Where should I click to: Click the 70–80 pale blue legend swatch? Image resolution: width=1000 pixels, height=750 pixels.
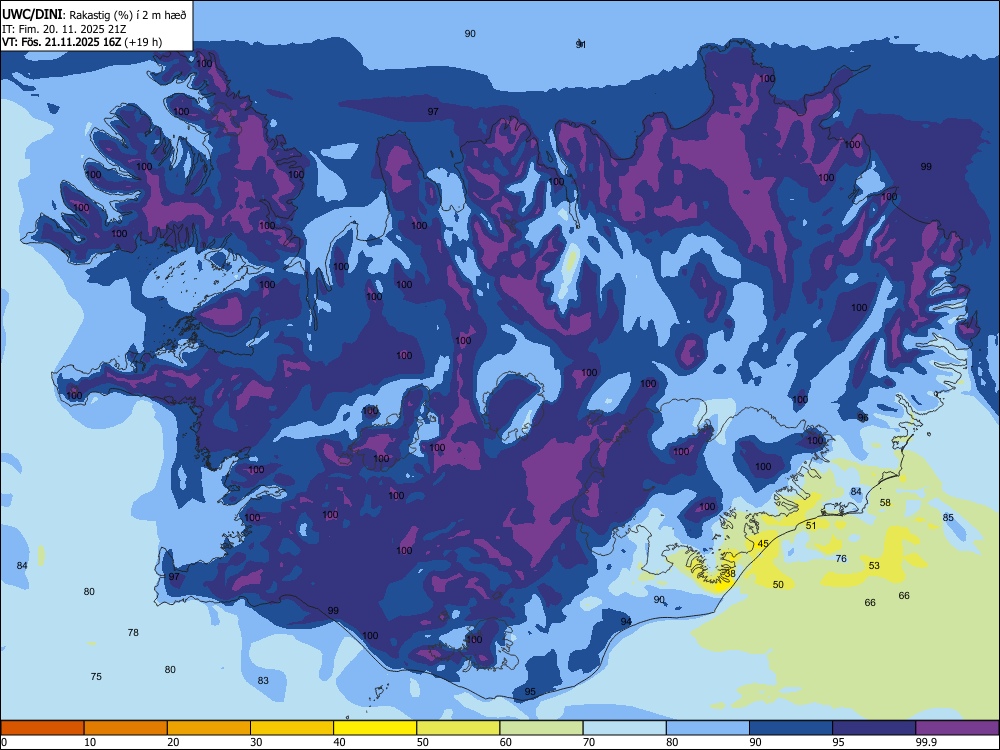(x=624, y=728)
